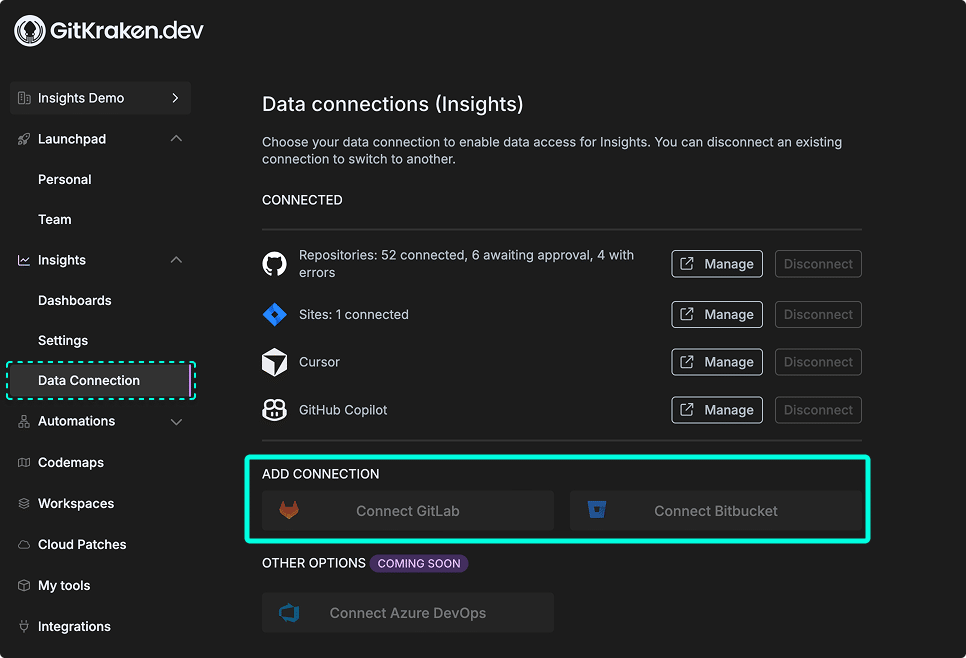Click the Cursor cube icon
This screenshot has width=966, height=658.
coord(274,362)
